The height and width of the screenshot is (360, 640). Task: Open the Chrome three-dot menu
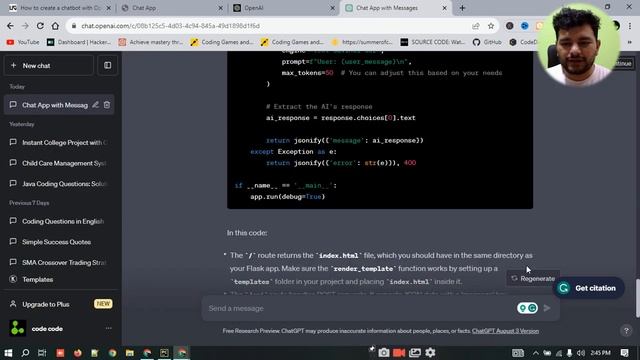630,26
